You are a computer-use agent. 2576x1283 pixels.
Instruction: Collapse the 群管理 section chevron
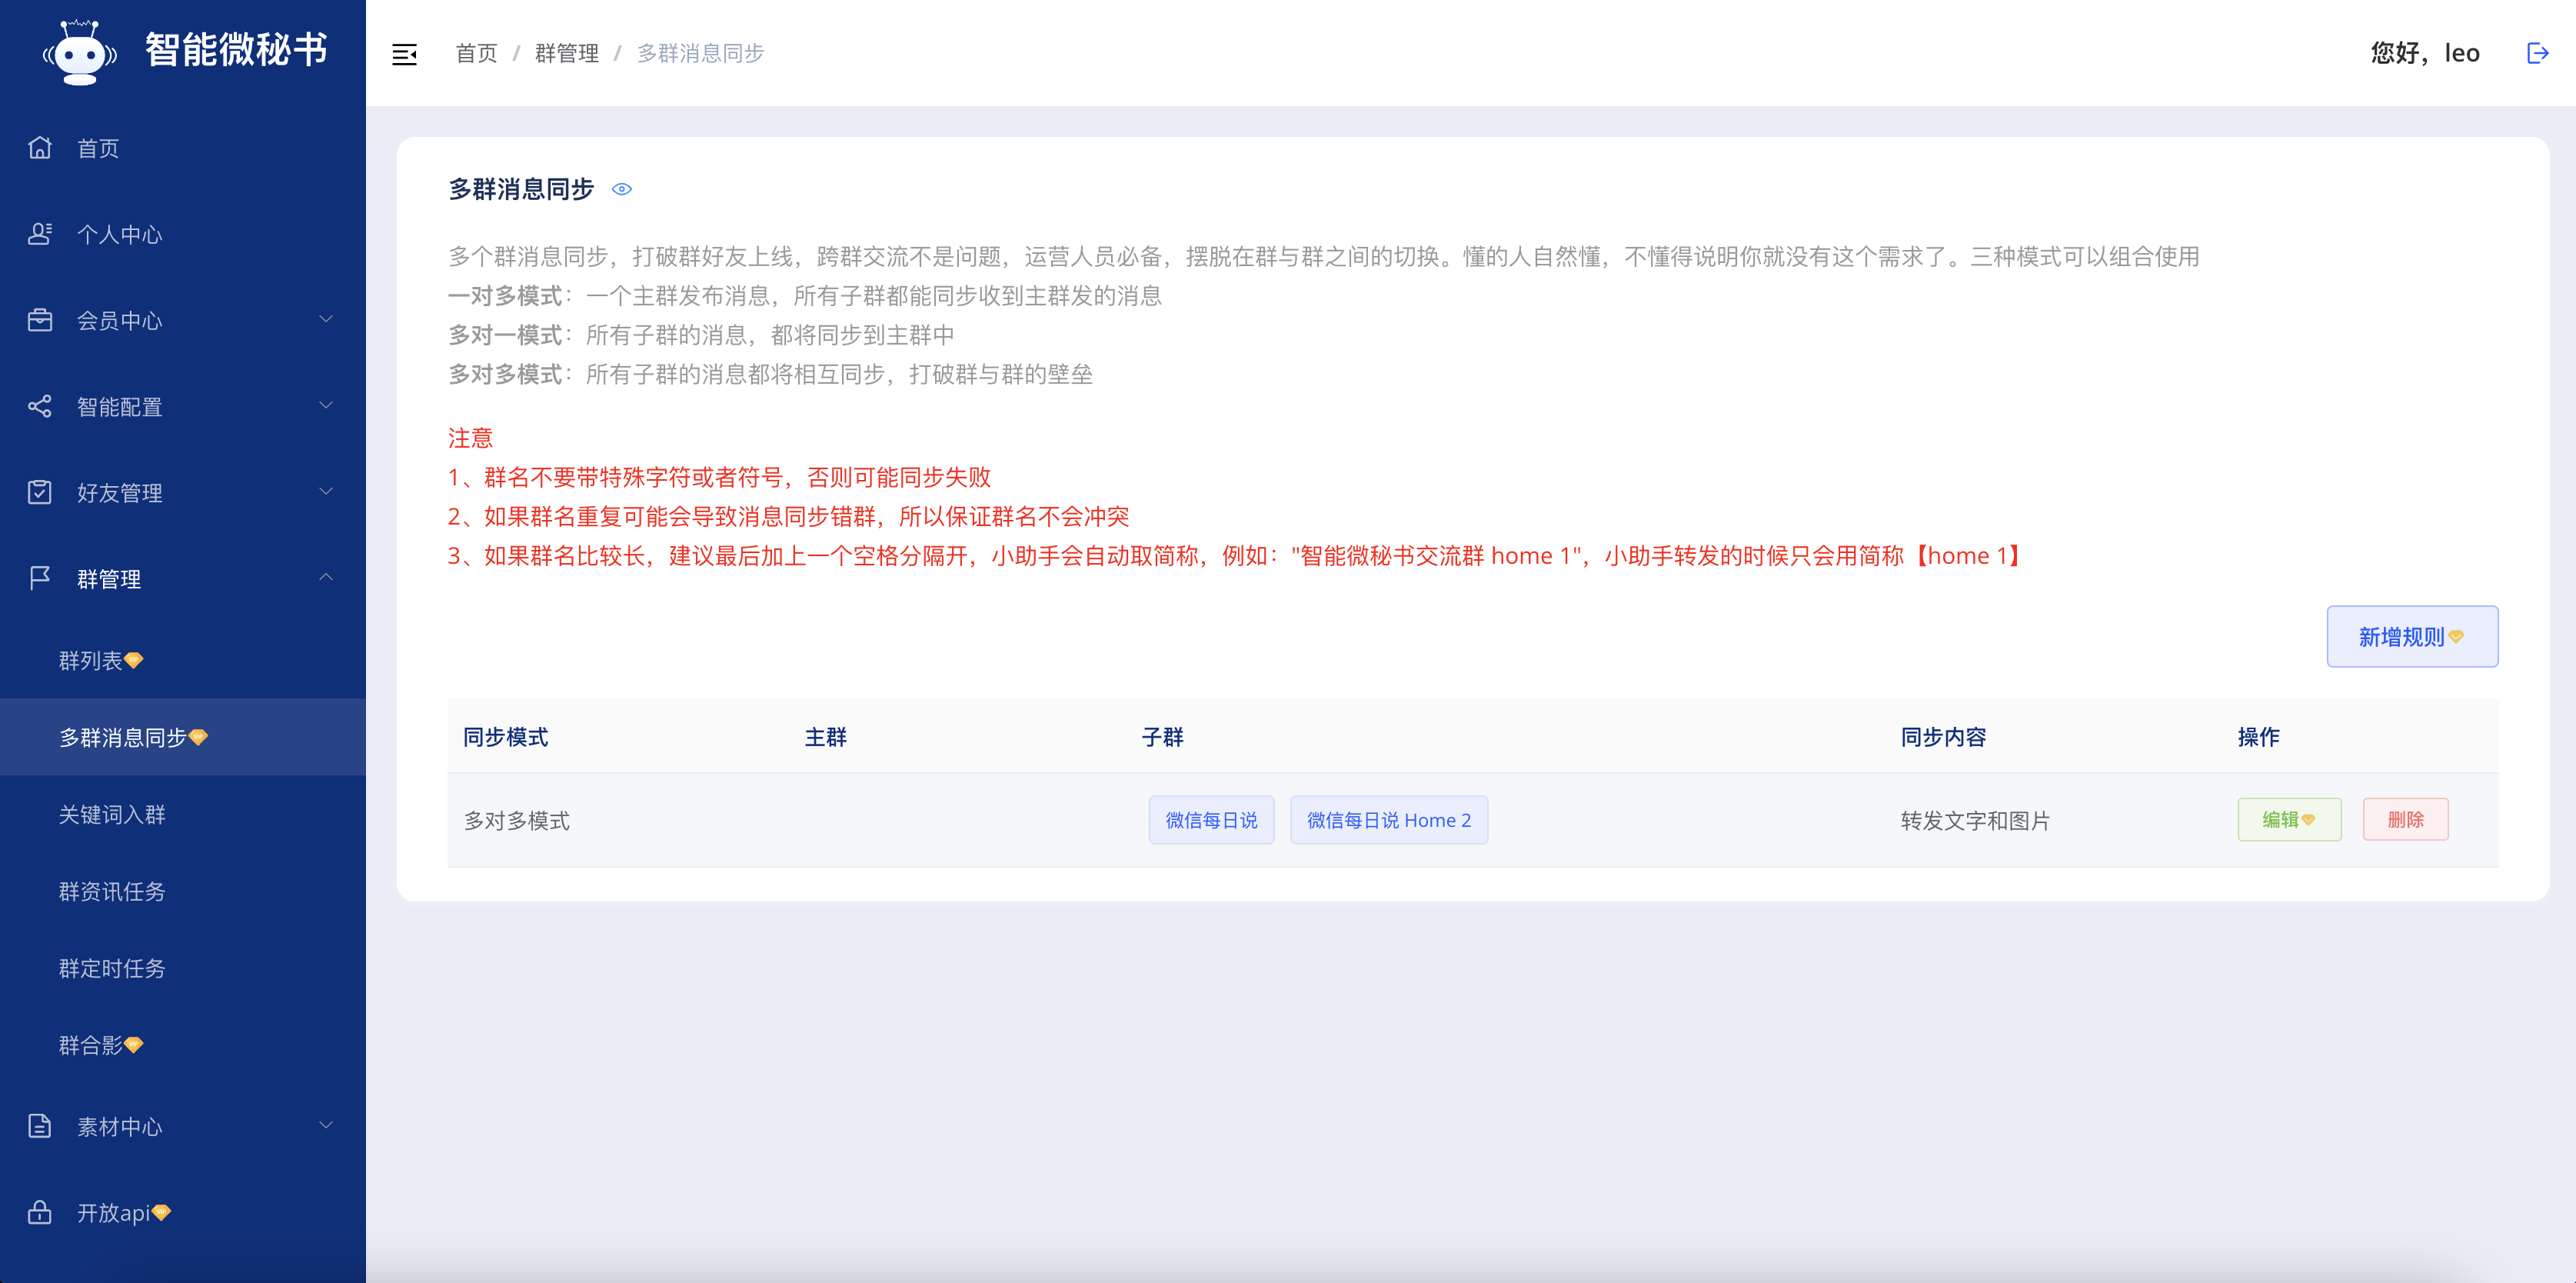326,577
